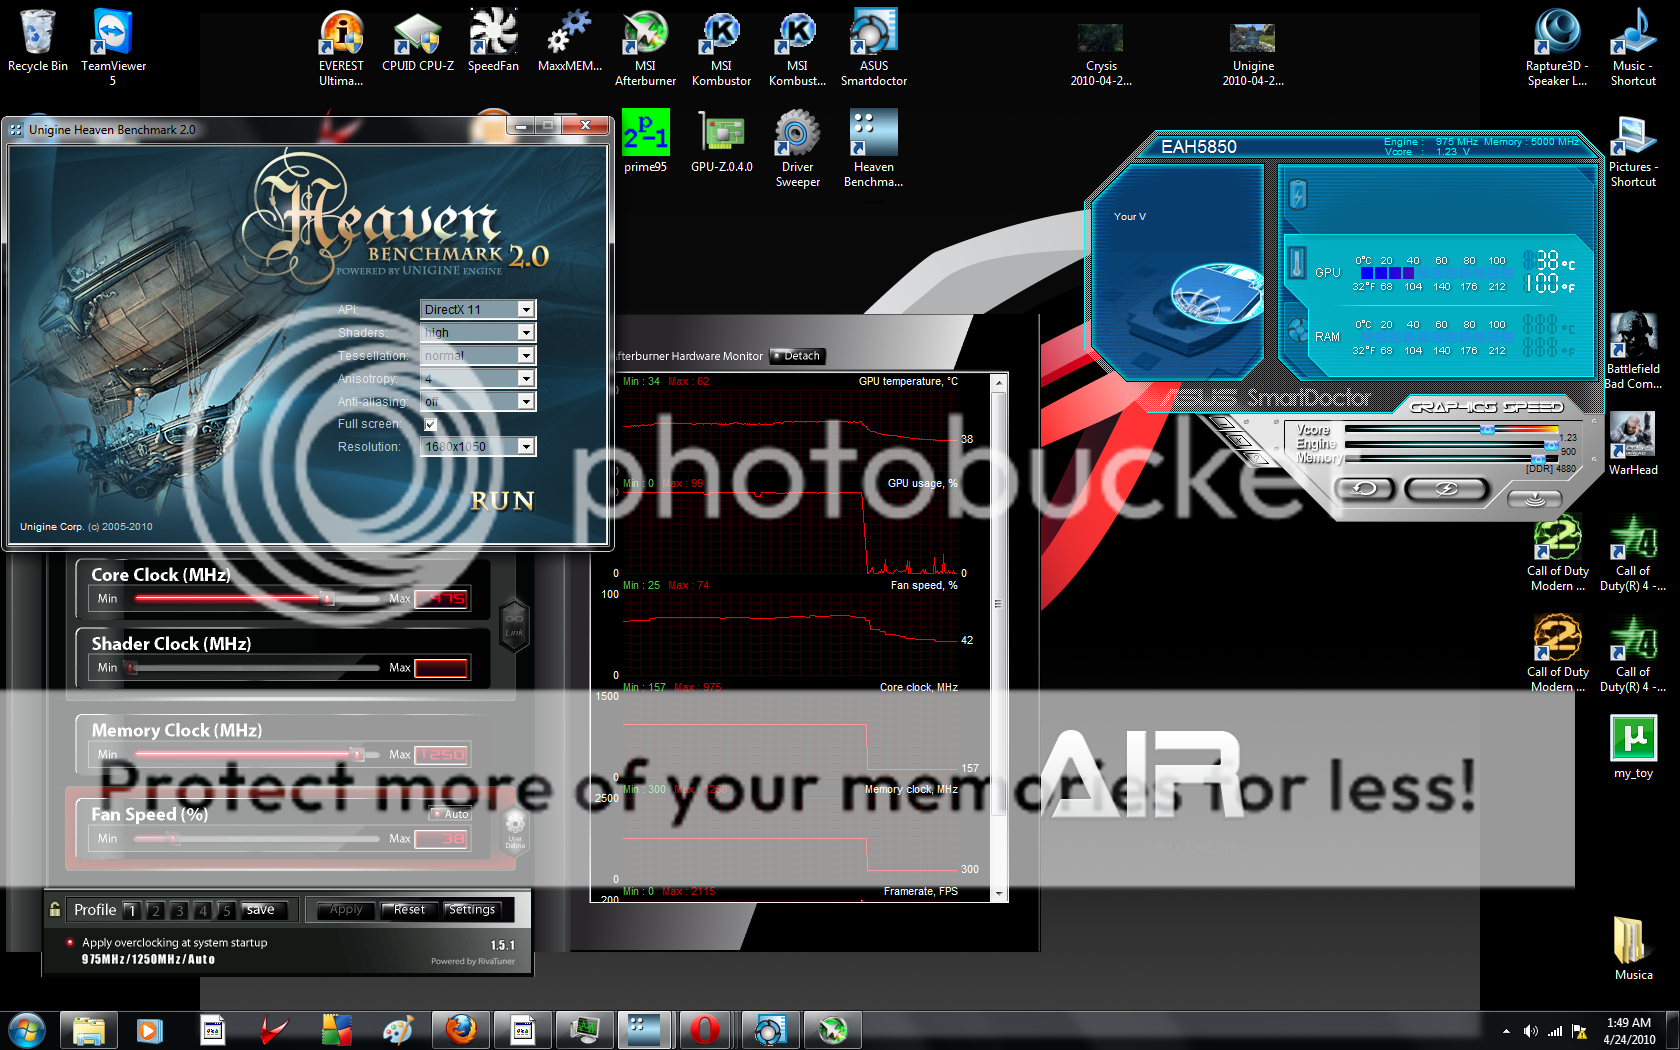Open the Recycle Bin icon
Image resolution: width=1680 pixels, height=1050 pixels.
(38, 41)
